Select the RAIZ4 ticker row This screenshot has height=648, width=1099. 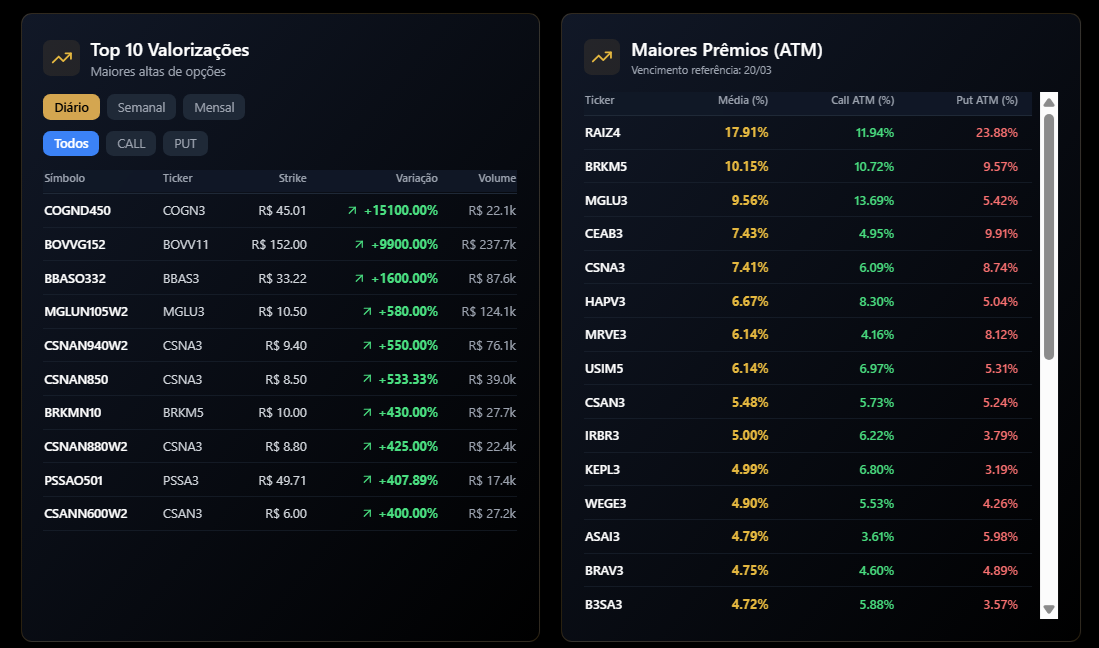[x=603, y=132]
